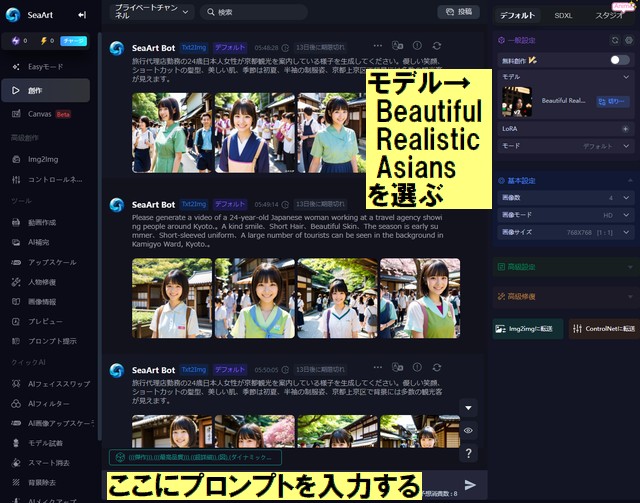Click the AI補完 icon
The width and height of the screenshot is (640, 503).
[16, 242]
